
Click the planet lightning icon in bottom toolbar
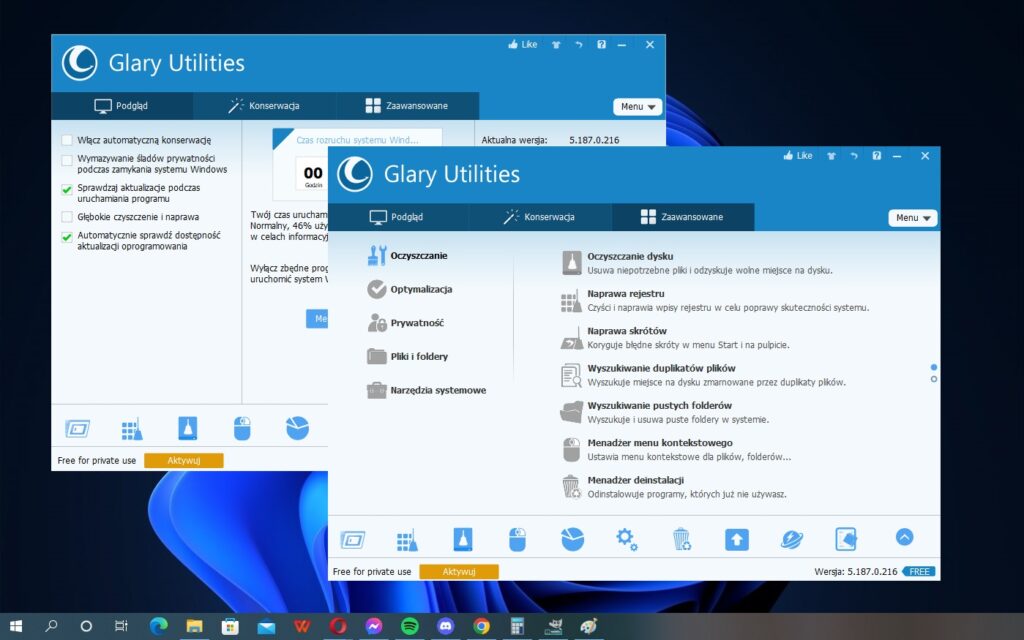(x=792, y=539)
